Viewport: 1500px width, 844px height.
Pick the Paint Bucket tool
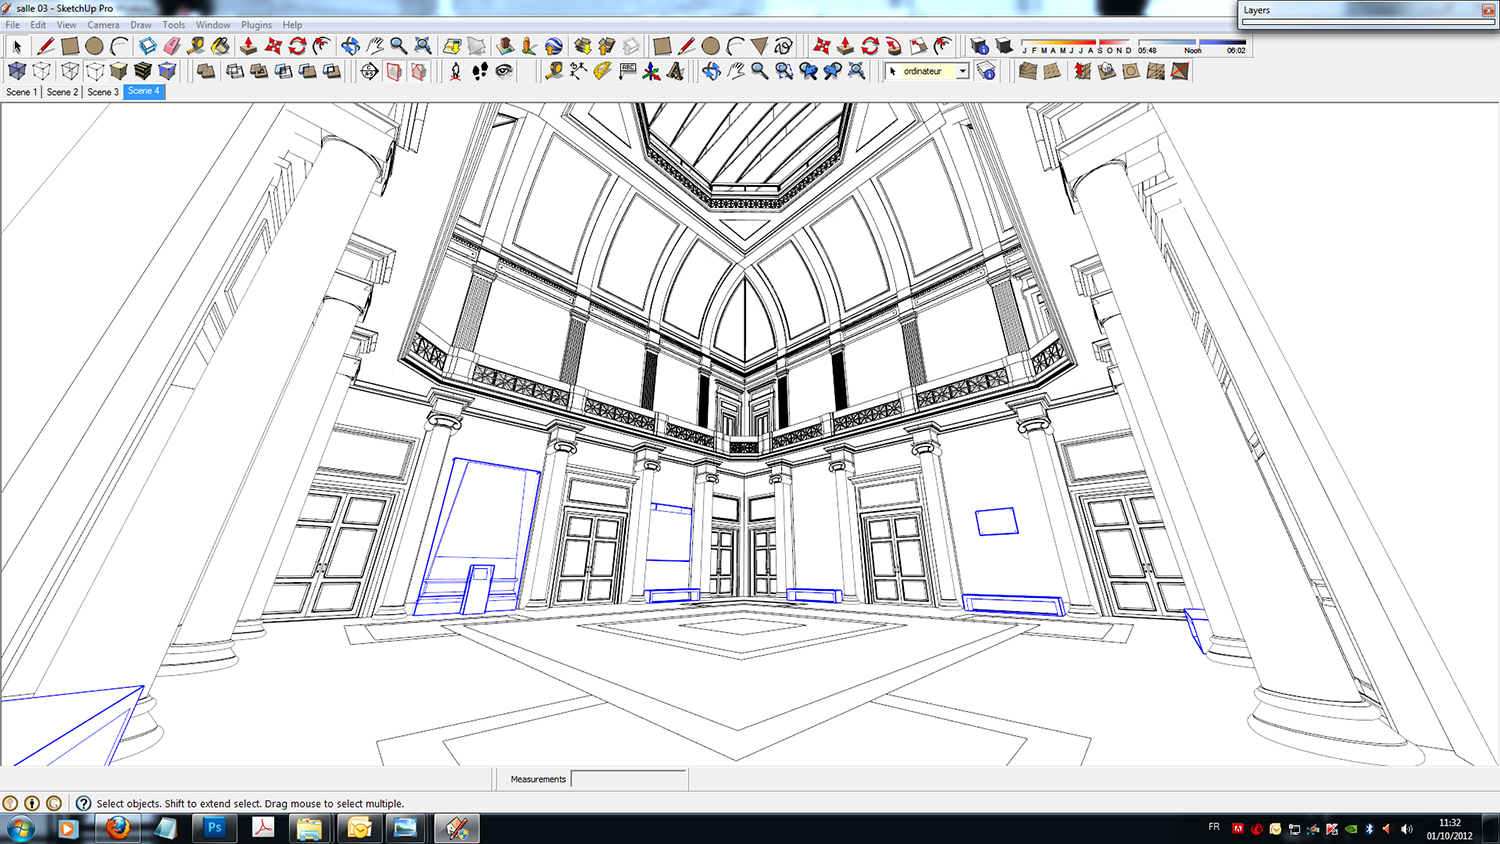tap(220, 46)
